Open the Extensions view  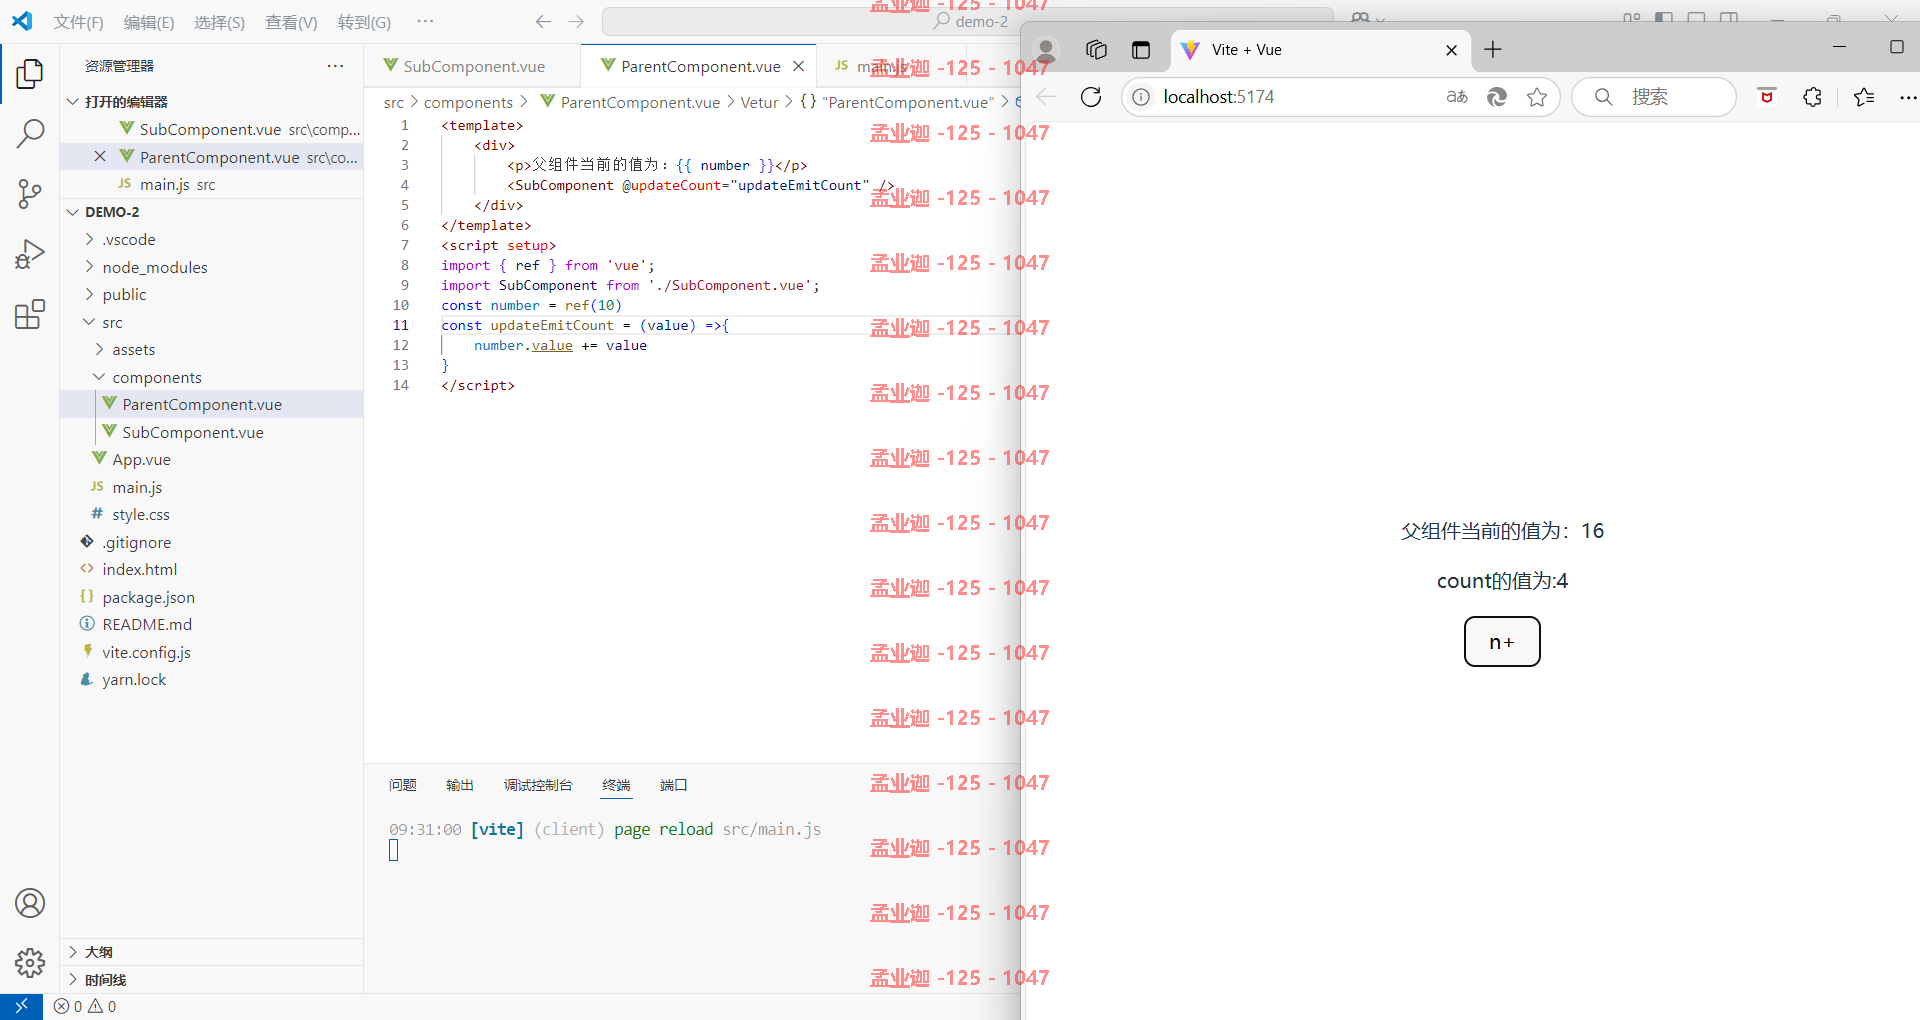[x=30, y=315]
